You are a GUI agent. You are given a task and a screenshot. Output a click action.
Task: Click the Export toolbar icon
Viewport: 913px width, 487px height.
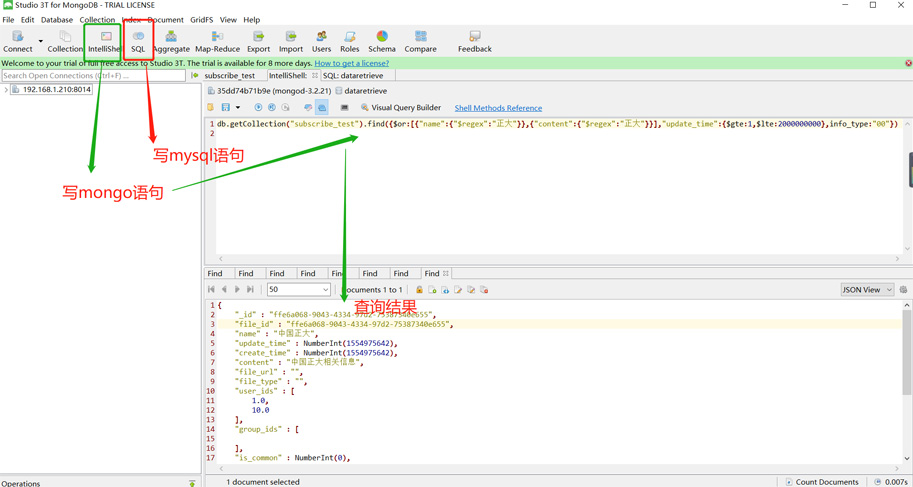tap(258, 41)
